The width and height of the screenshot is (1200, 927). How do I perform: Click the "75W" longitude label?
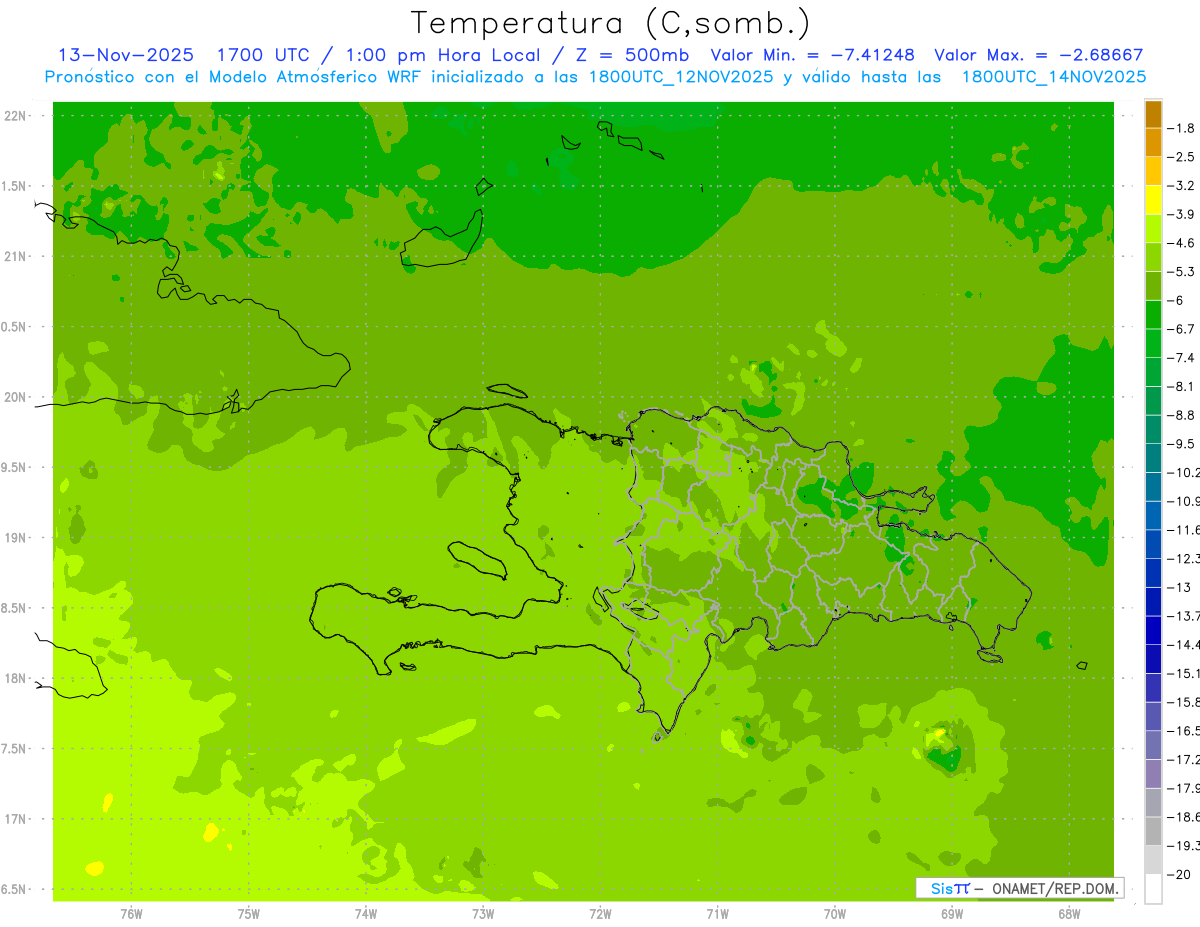tap(248, 914)
